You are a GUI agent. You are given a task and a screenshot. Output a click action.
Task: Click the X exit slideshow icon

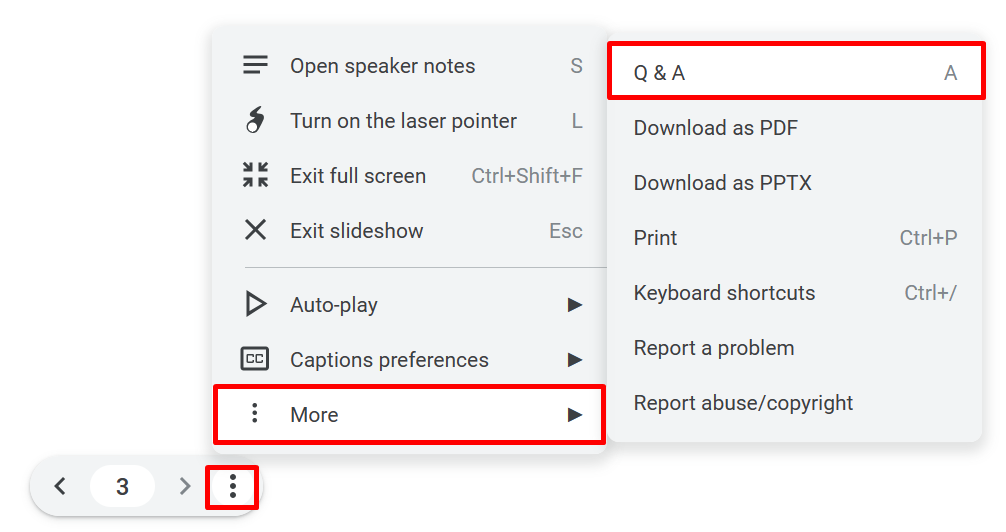pos(256,231)
